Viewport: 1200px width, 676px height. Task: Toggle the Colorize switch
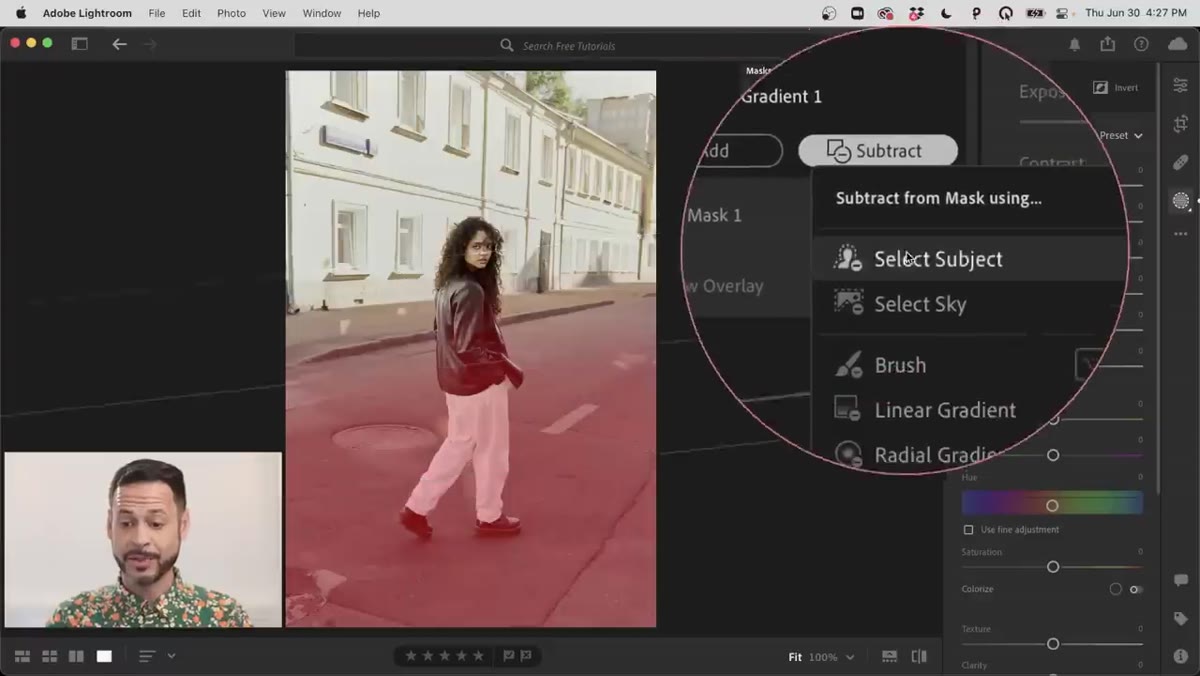tap(1136, 589)
